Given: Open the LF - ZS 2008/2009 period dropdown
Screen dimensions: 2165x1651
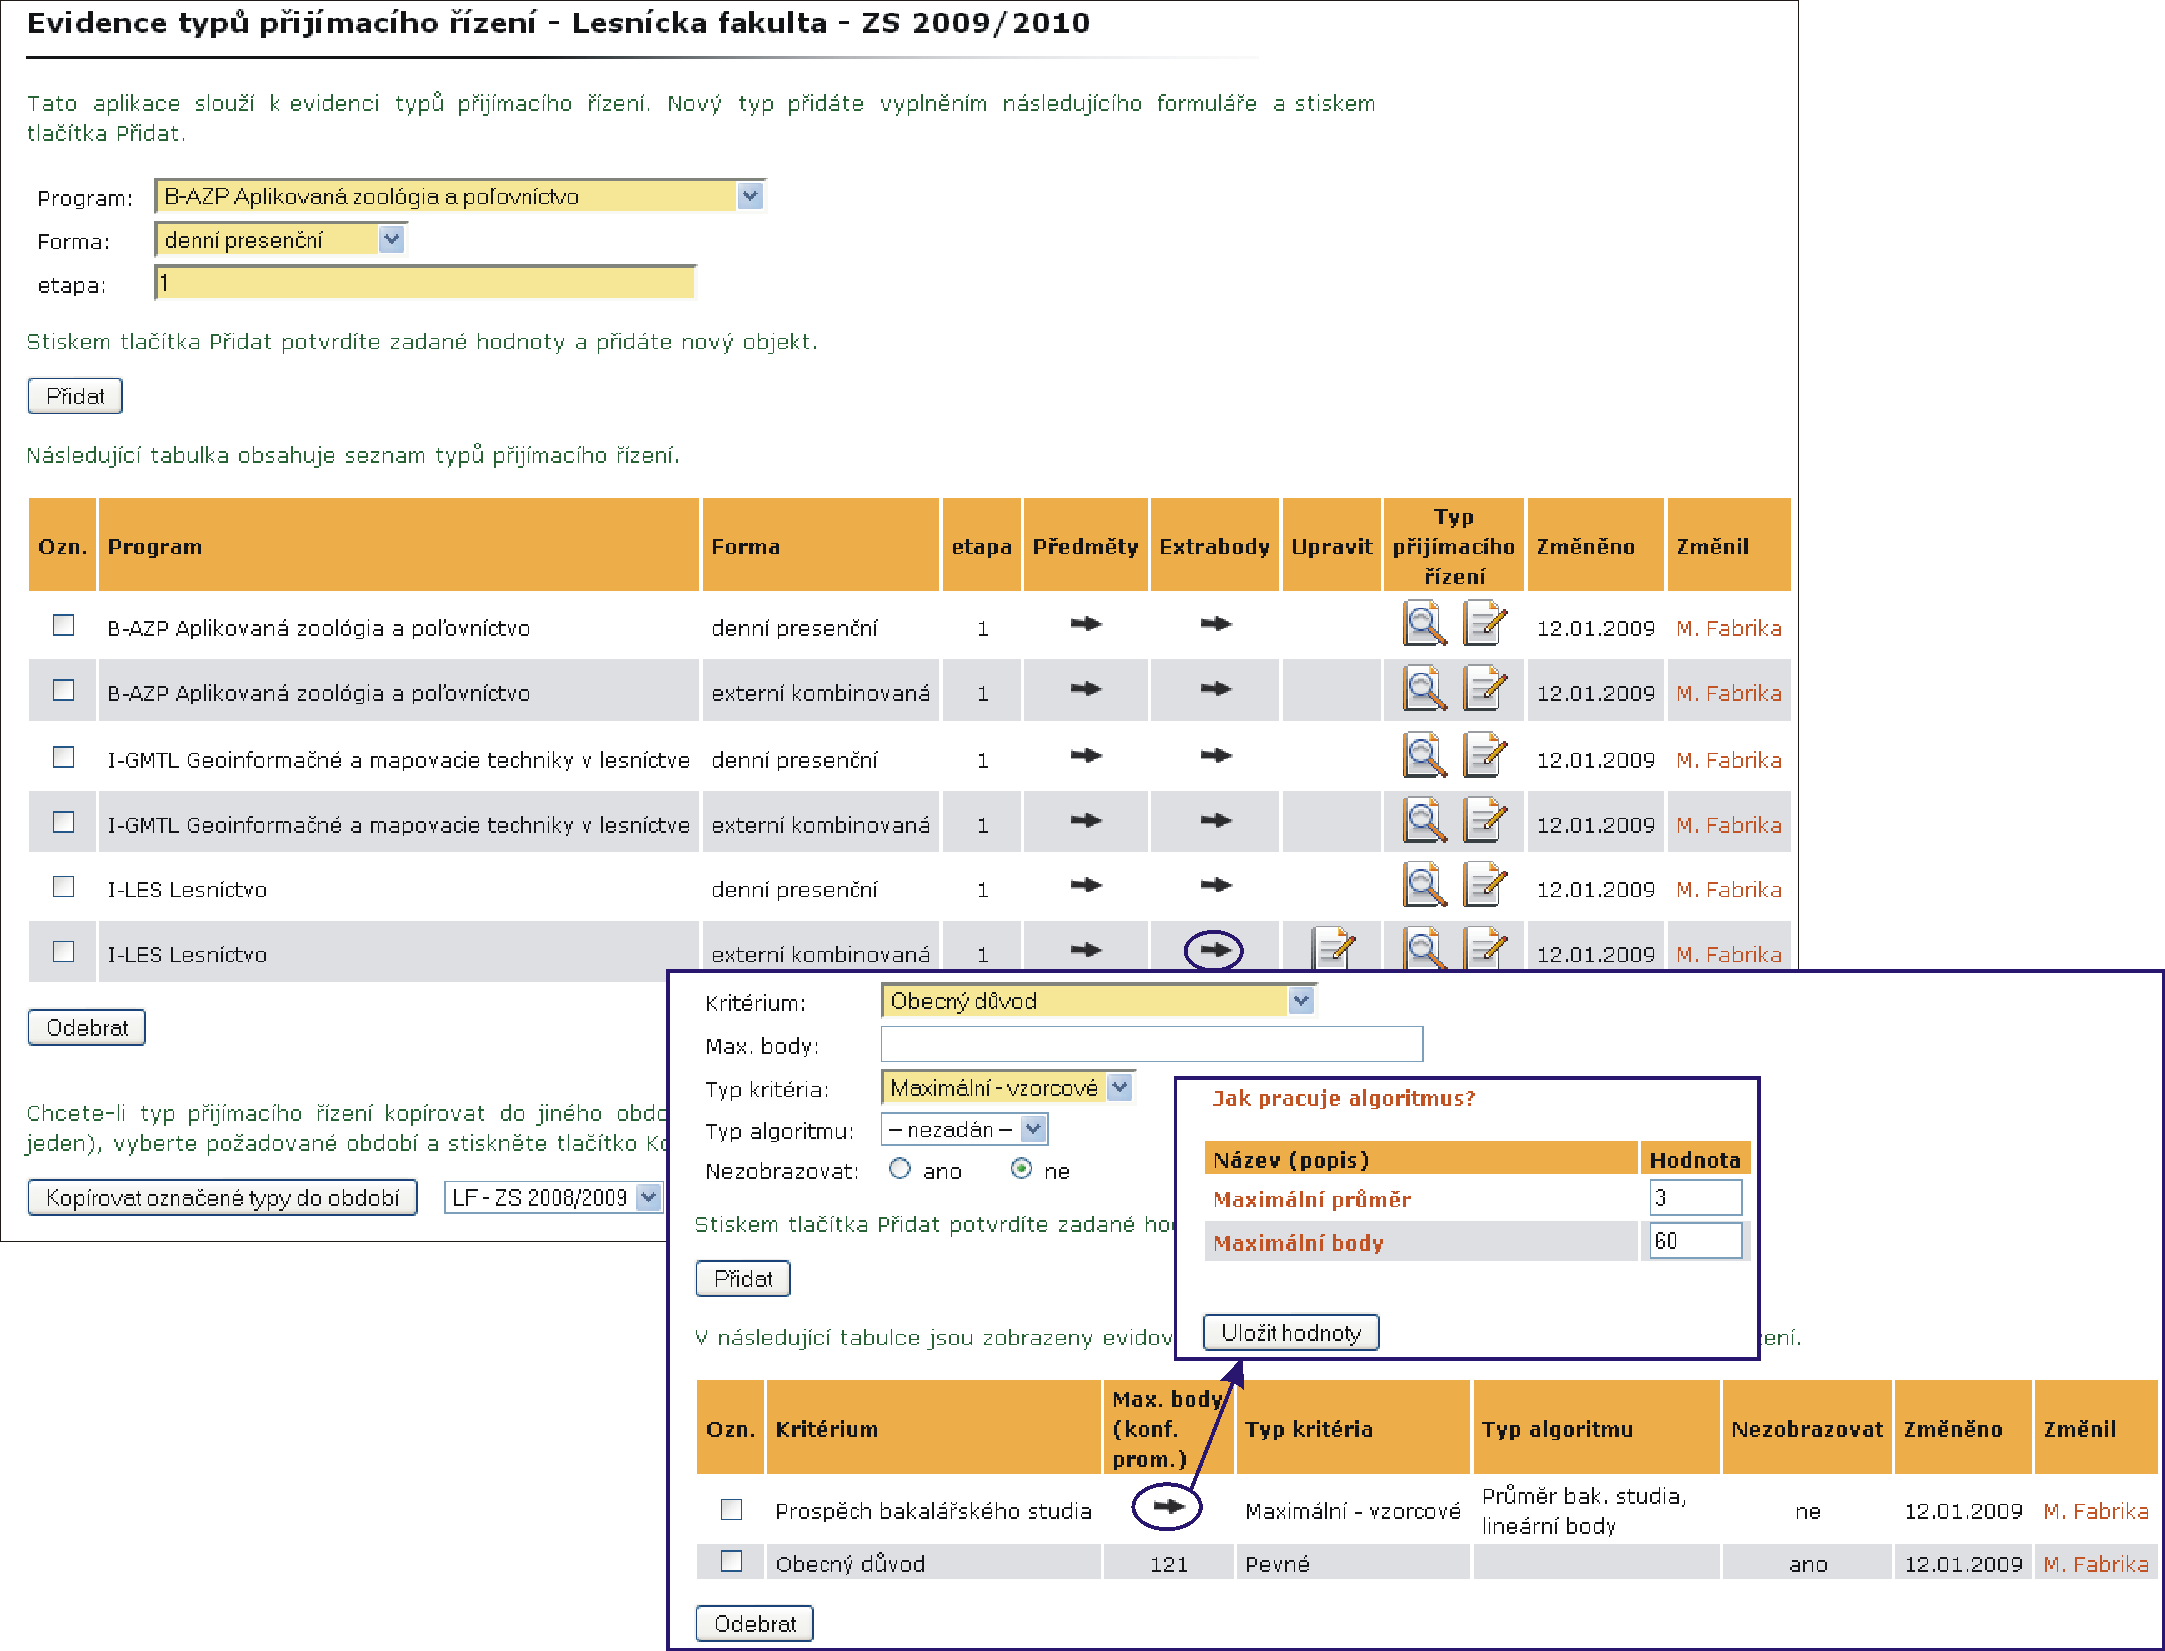Looking at the screenshot, I should pos(554,1197).
